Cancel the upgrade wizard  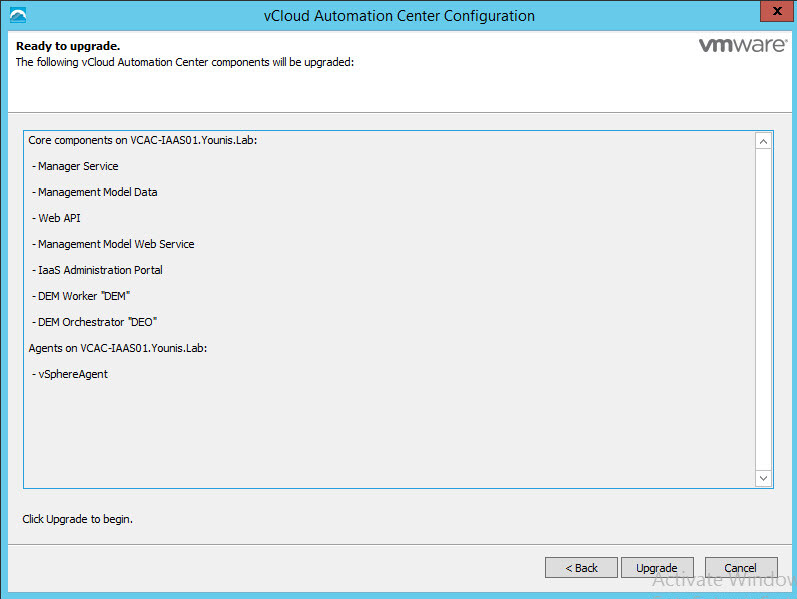click(741, 568)
